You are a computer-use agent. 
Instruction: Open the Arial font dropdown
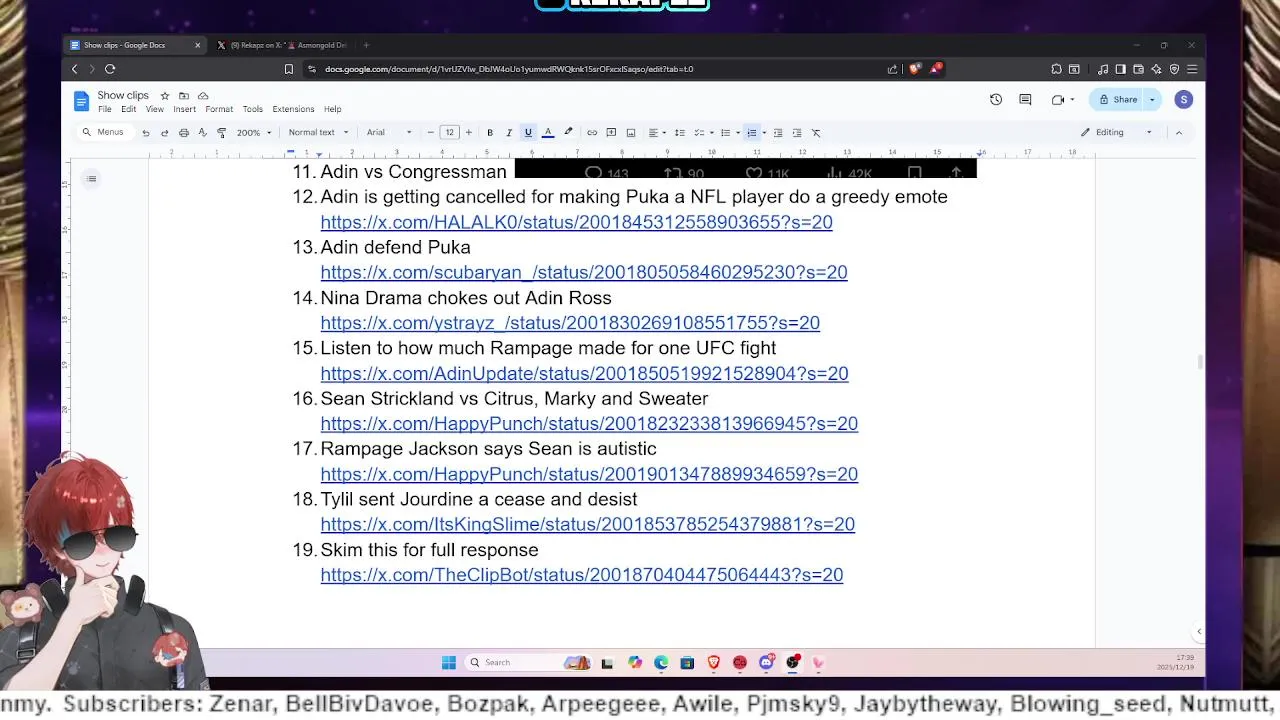(389, 133)
